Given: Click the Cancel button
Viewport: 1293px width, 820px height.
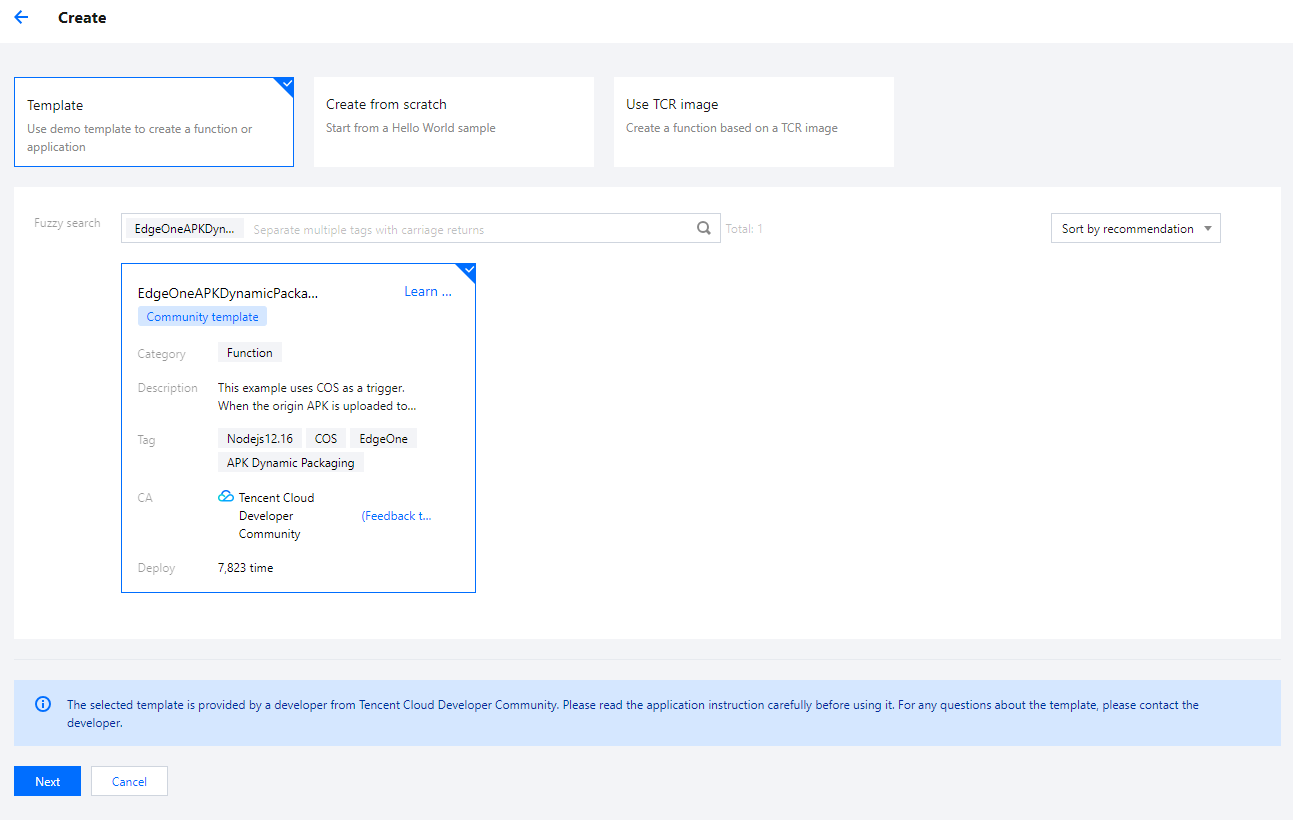Looking at the screenshot, I should pos(129,781).
